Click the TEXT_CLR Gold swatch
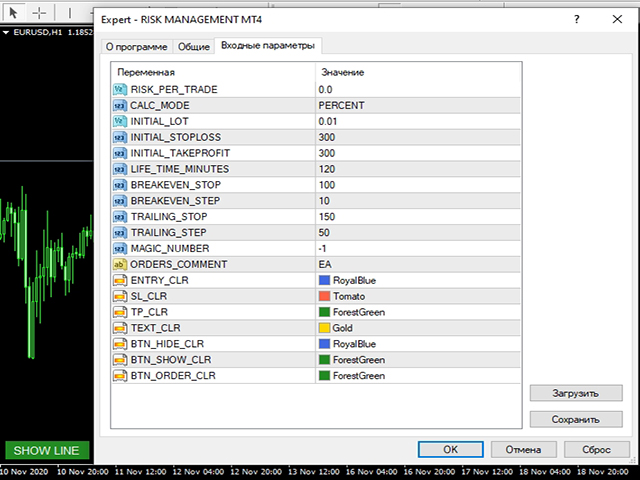Viewport: 640px width, 480px height. (324, 328)
